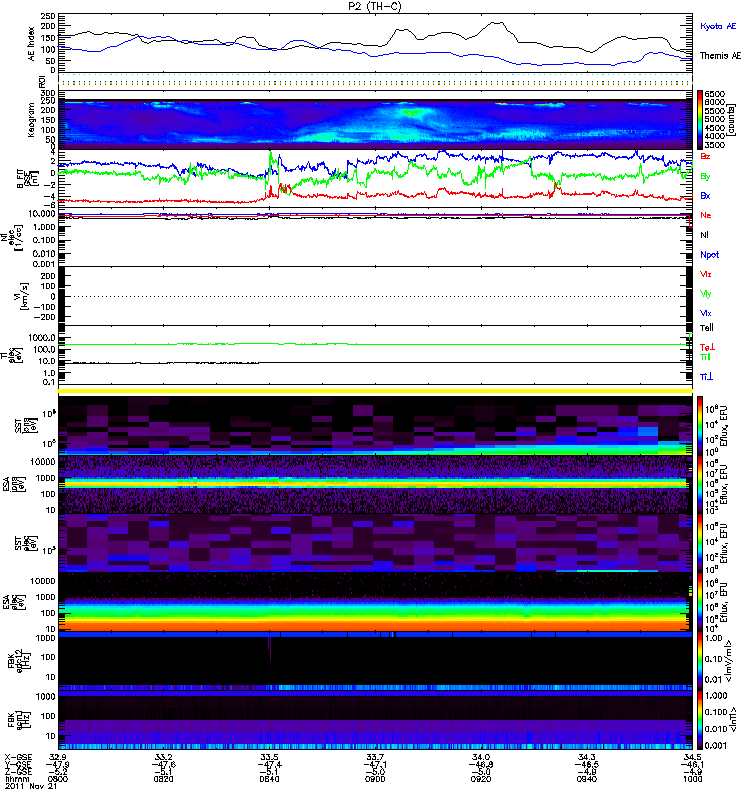
Task: Click the 2011 Nov 21 date label
Action: 24,791
